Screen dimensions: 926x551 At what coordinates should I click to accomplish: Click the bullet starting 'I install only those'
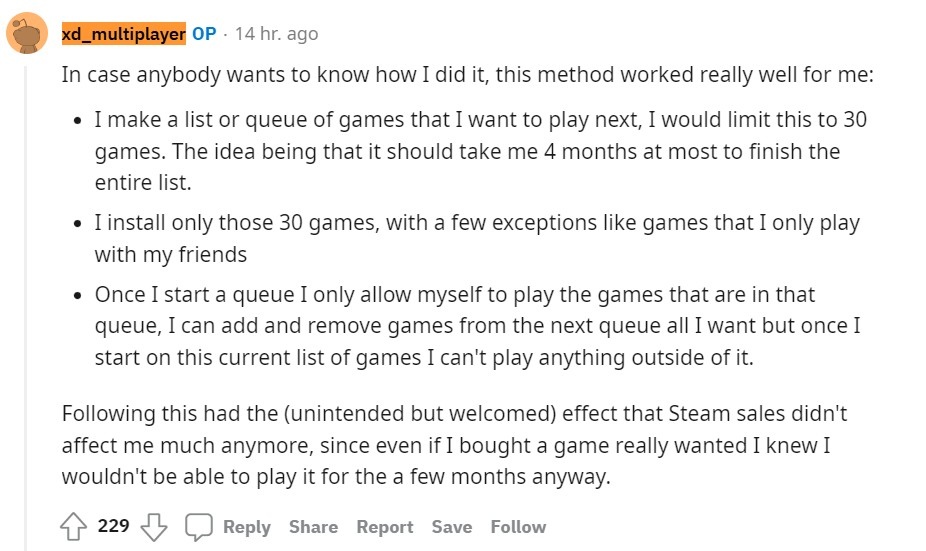pos(477,238)
